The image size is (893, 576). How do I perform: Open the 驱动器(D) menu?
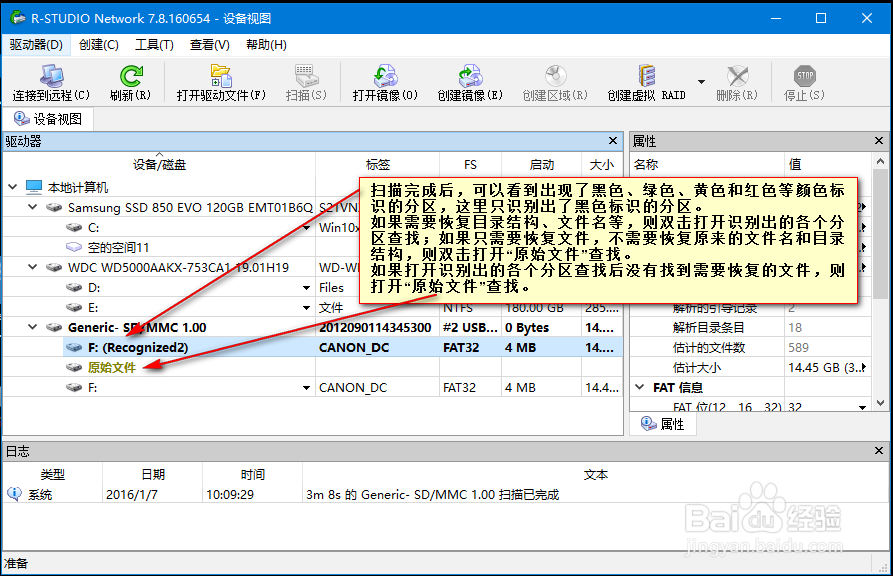(x=36, y=45)
